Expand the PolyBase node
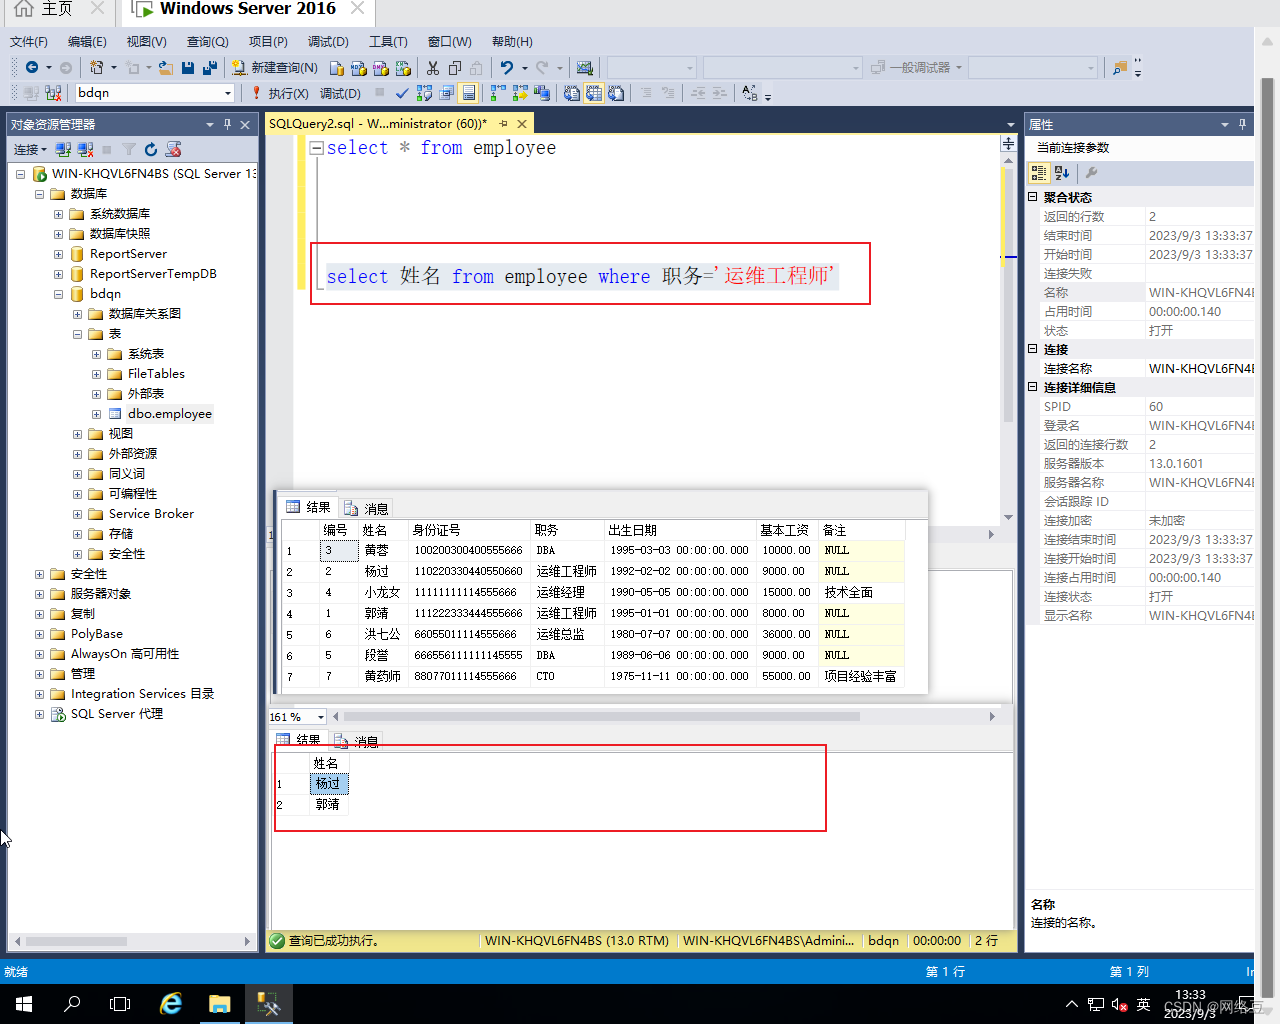Image resolution: width=1280 pixels, height=1024 pixels. pyautogui.click(x=39, y=634)
